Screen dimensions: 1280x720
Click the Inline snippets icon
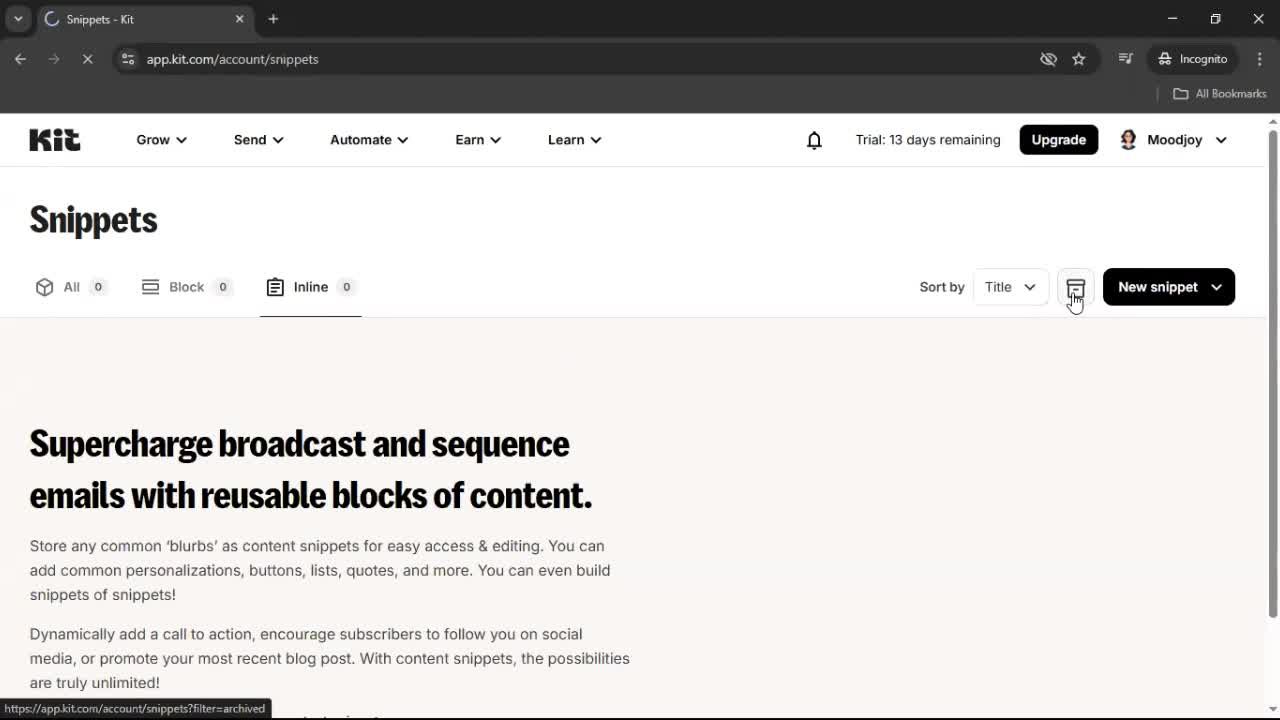coord(275,287)
